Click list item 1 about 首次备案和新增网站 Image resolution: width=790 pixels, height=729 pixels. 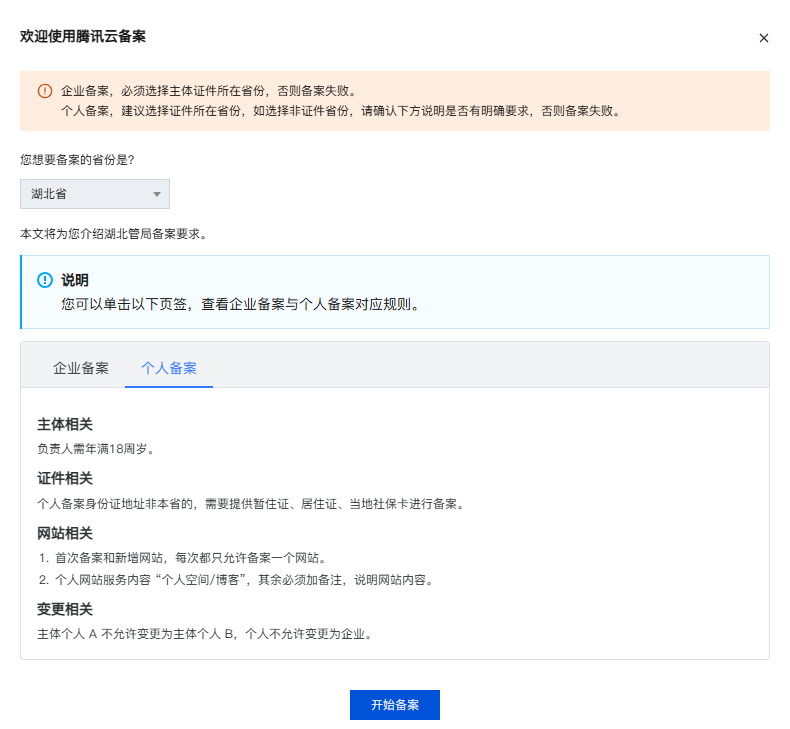(184, 558)
